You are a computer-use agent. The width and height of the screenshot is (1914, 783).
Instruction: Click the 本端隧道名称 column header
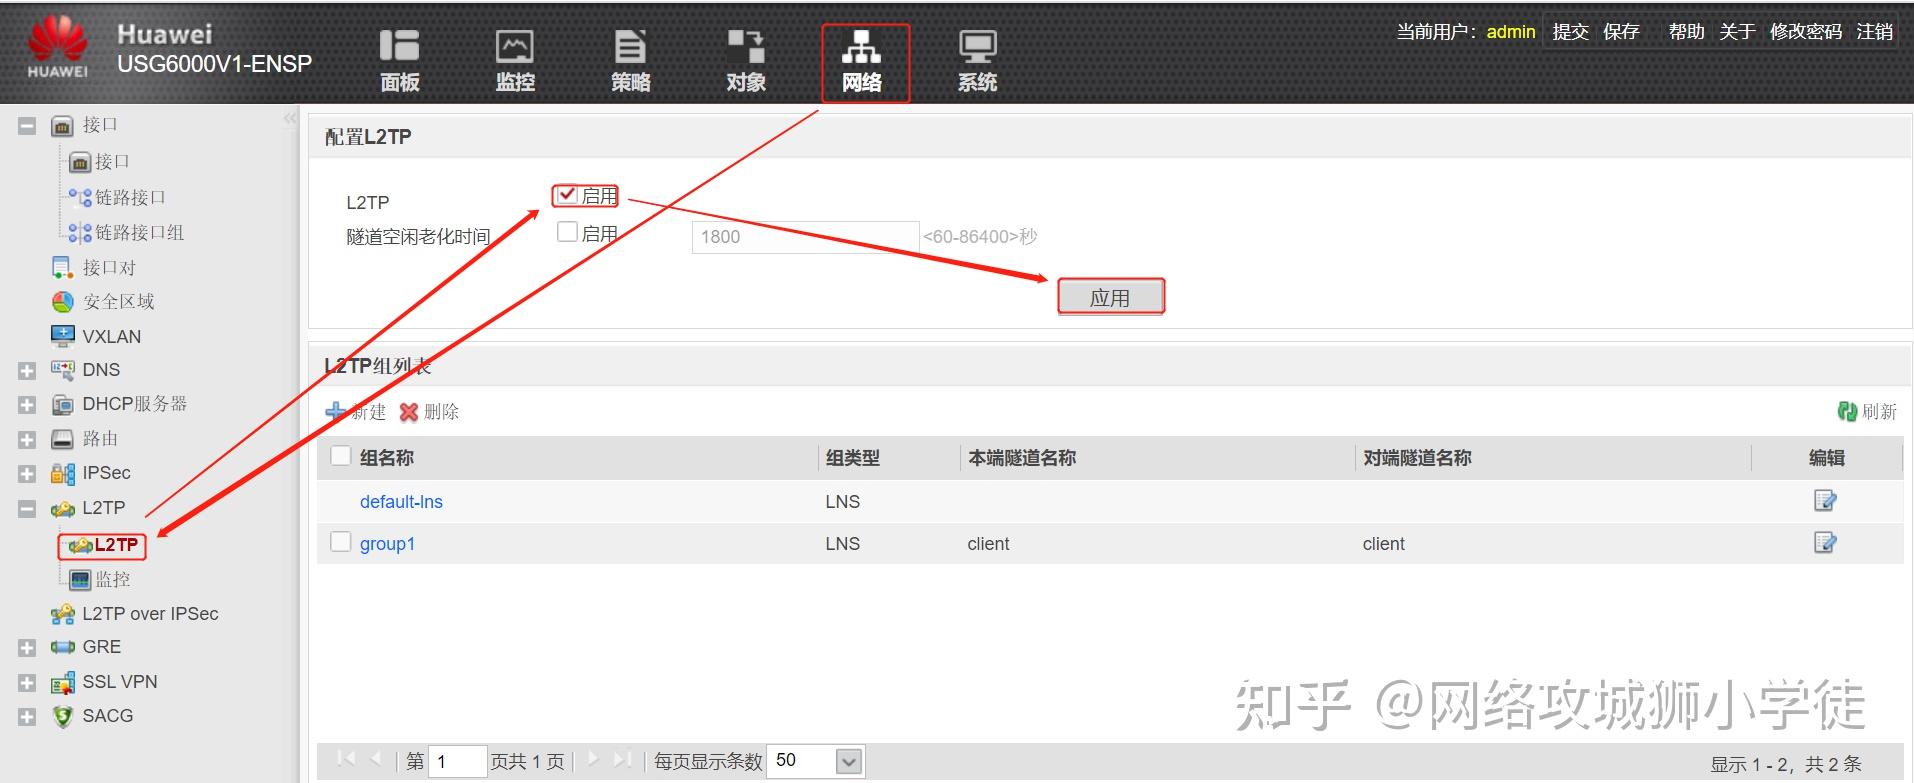(1022, 458)
